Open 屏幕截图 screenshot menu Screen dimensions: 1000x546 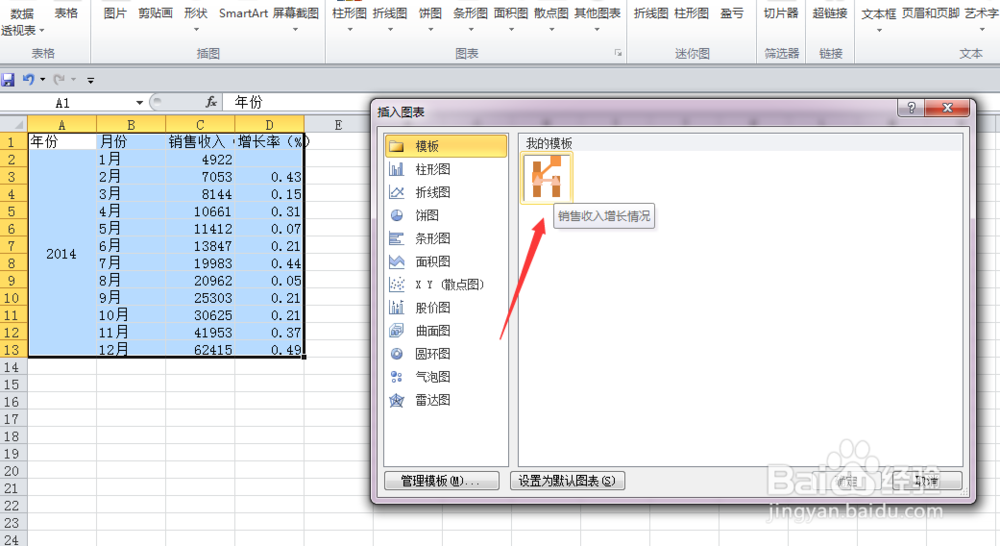295,19
